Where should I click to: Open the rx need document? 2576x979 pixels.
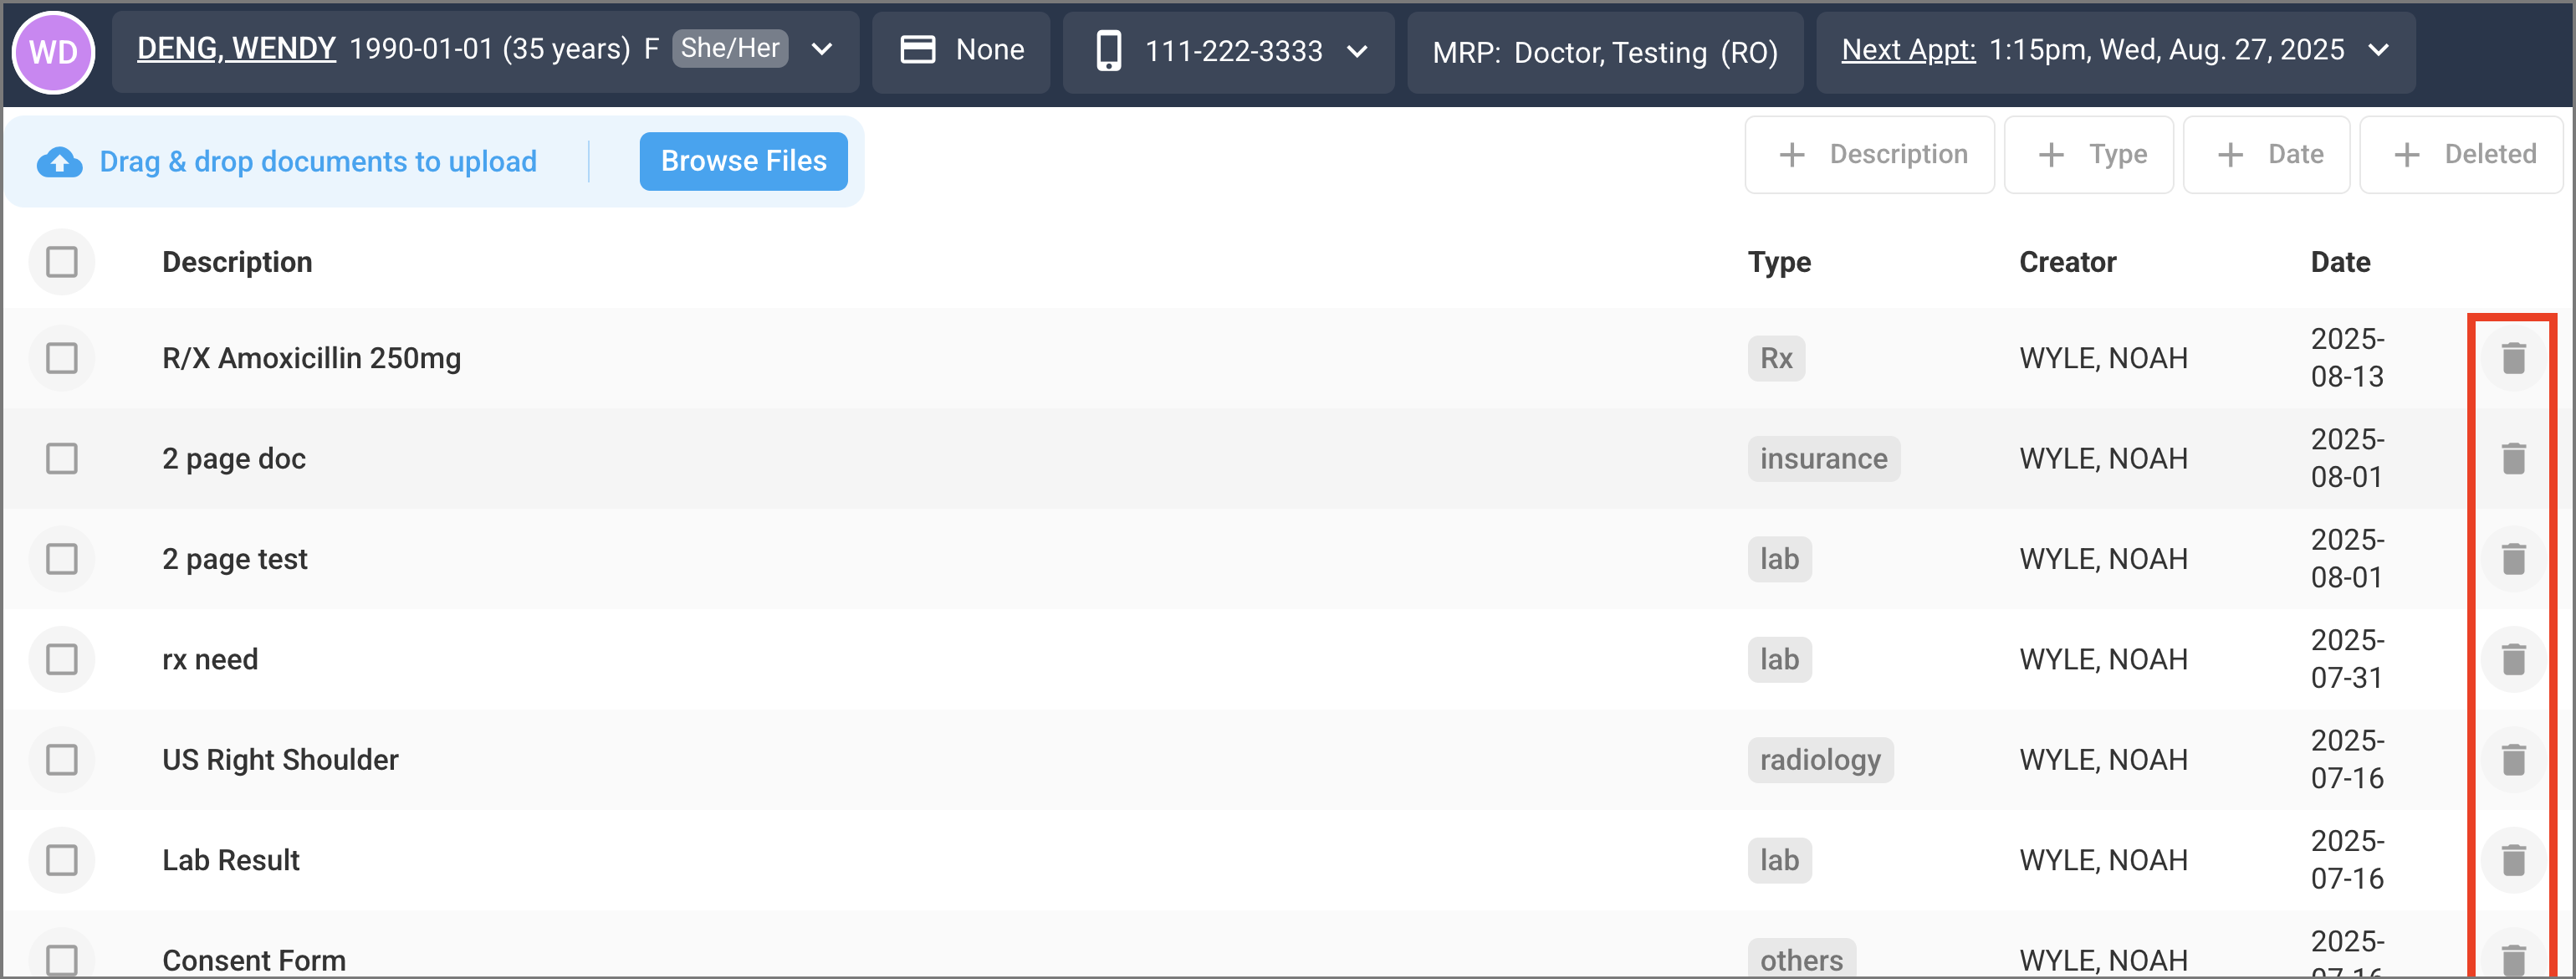point(210,659)
